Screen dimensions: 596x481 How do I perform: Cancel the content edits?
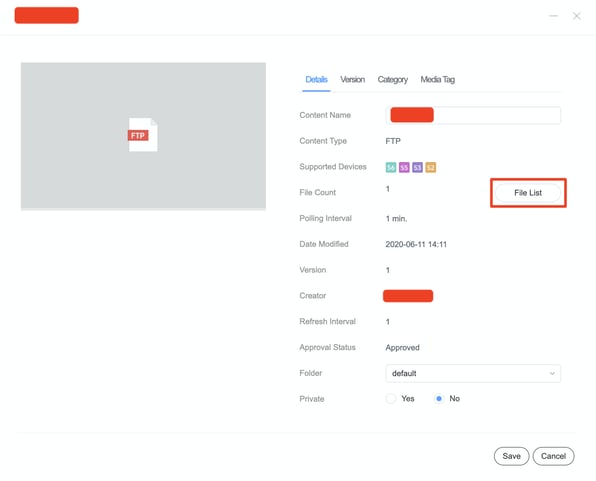tap(553, 456)
